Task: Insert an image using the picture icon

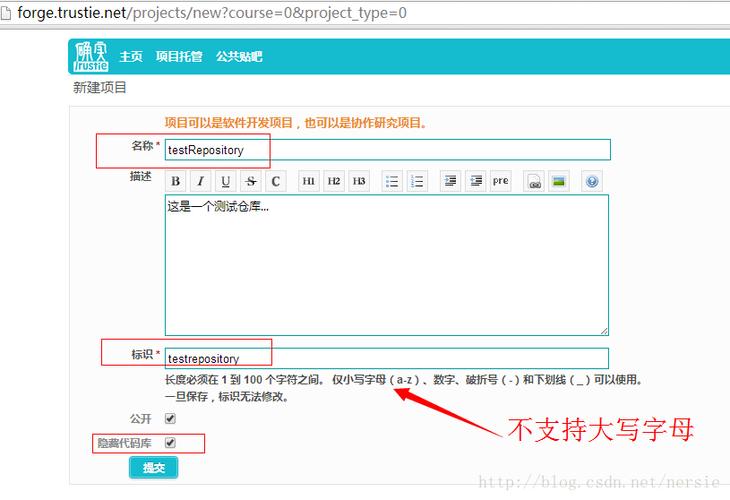Action: pyautogui.click(x=559, y=181)
